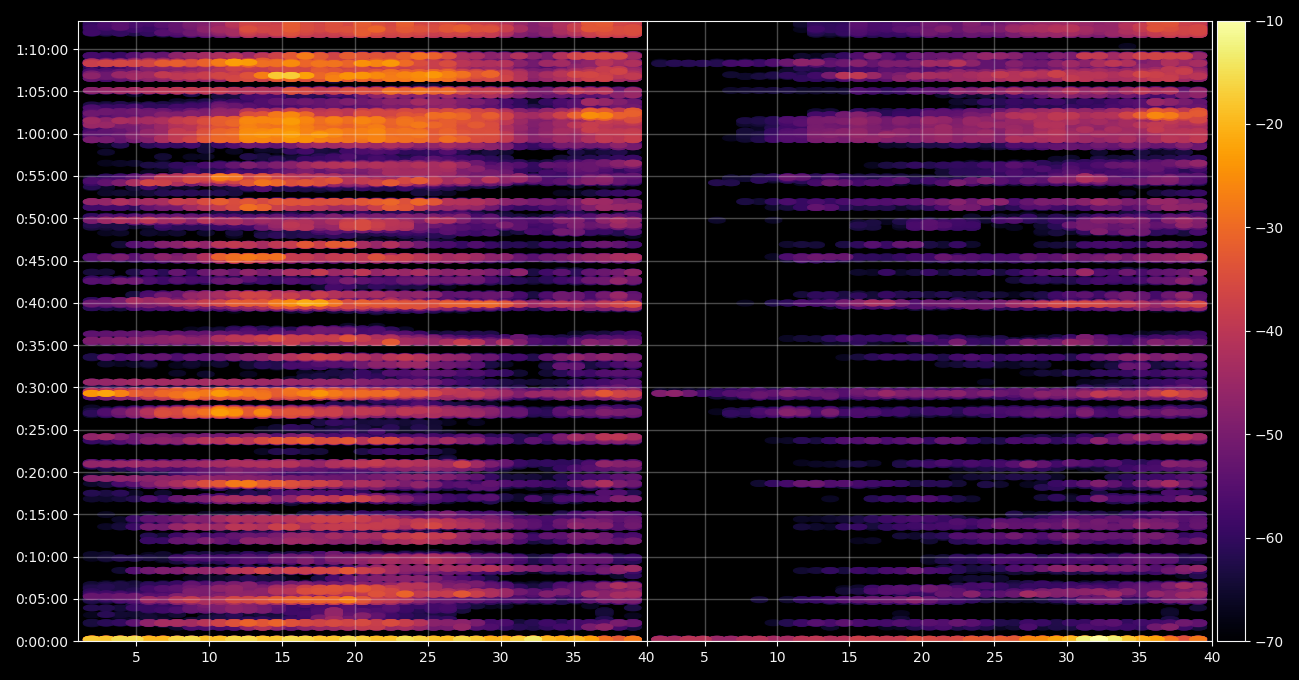
Task: Select the −50 colorbar tick label
Action: coord(1269,435)
